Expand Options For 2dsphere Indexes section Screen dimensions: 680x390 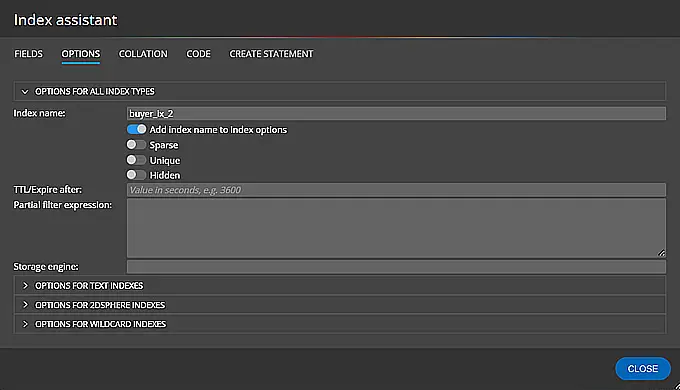click(x=340, y=305)
